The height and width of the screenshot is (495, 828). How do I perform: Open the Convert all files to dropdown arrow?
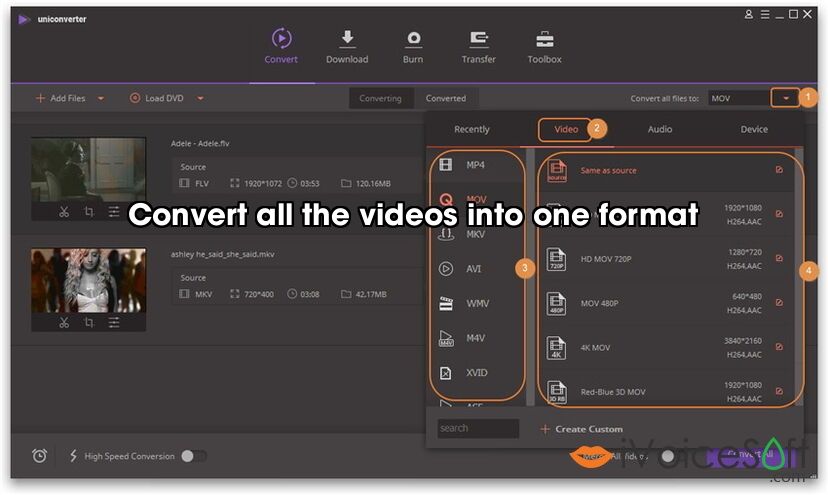(x=785, y=98)
